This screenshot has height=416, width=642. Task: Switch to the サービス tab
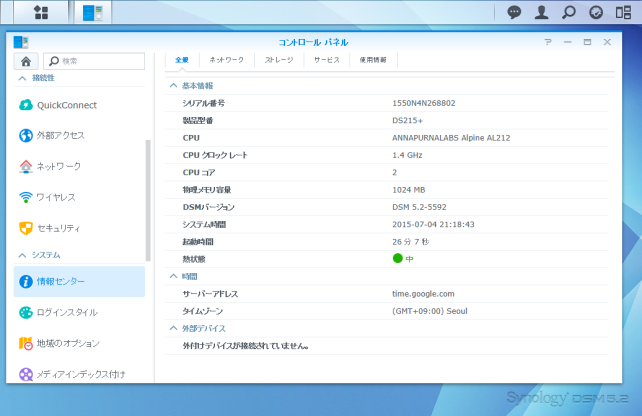327,60
